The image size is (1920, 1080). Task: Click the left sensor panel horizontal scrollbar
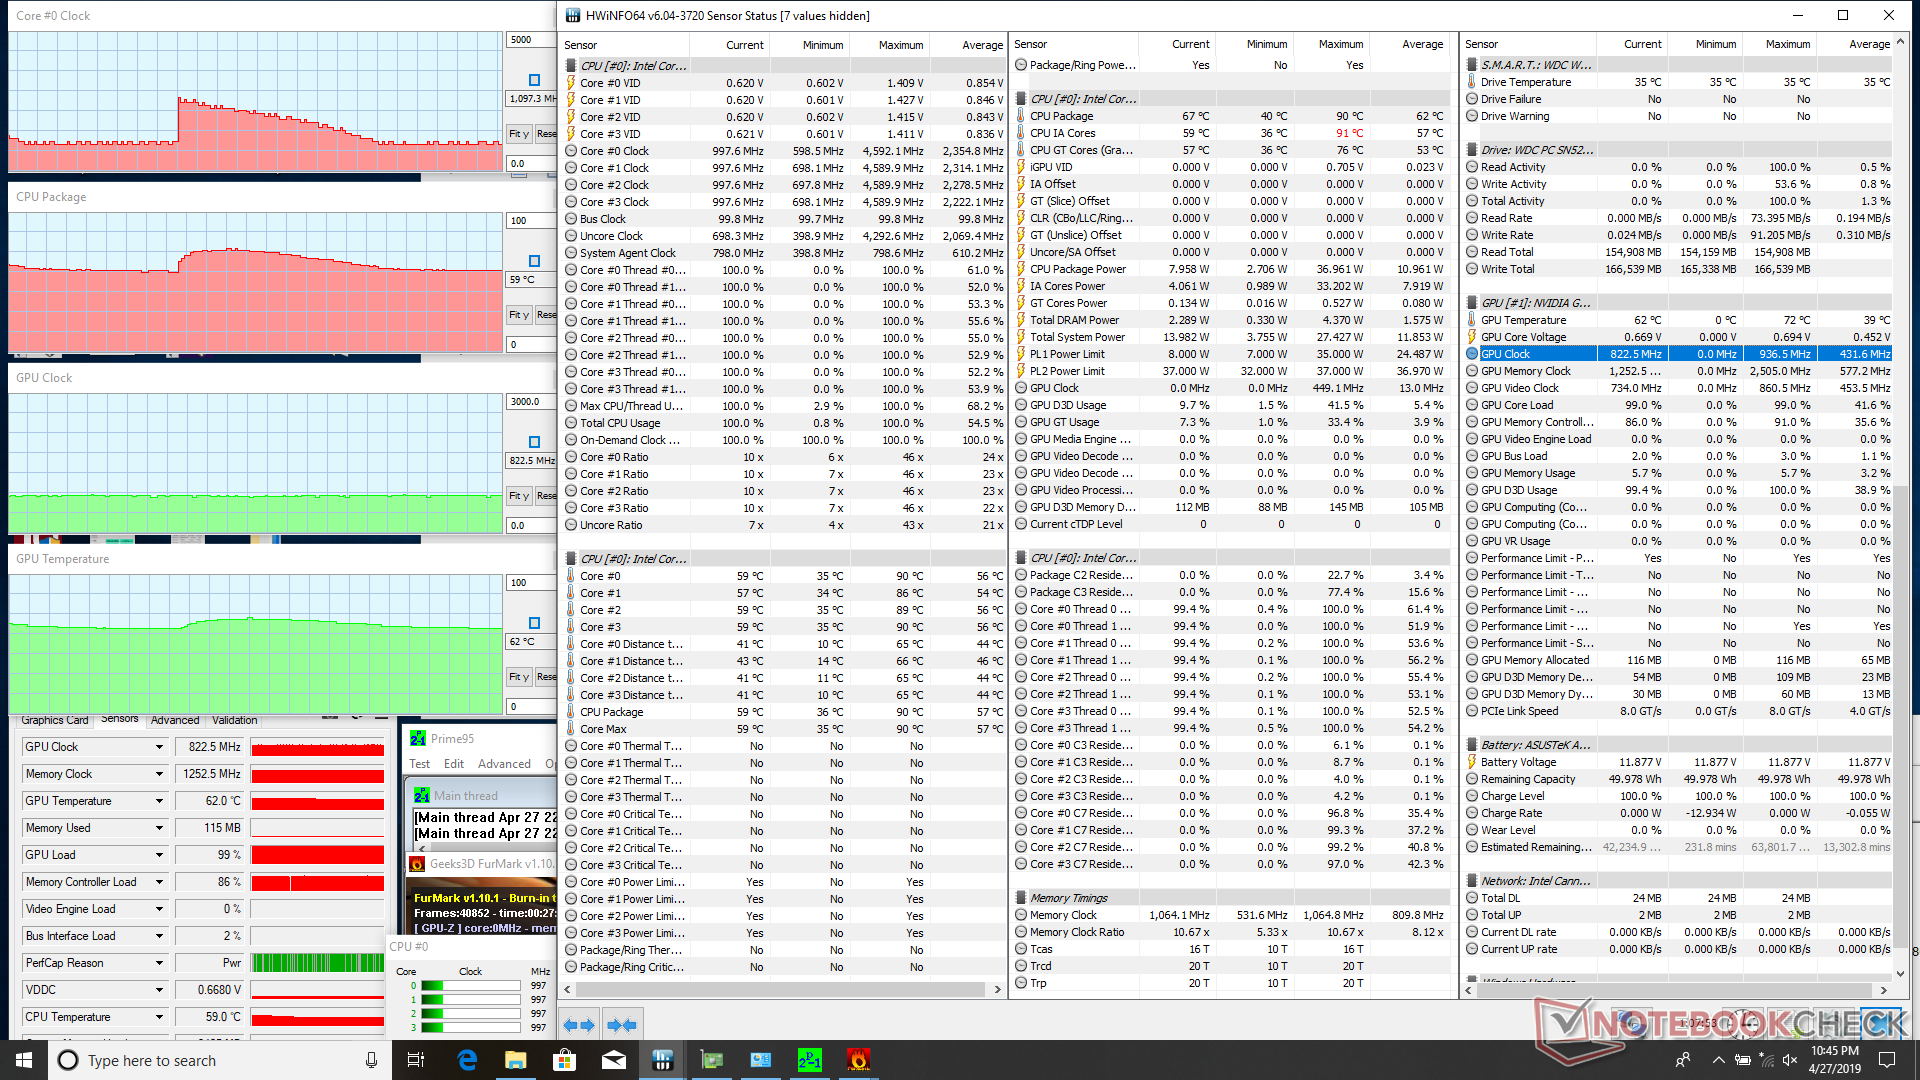(x=780, y=989)
